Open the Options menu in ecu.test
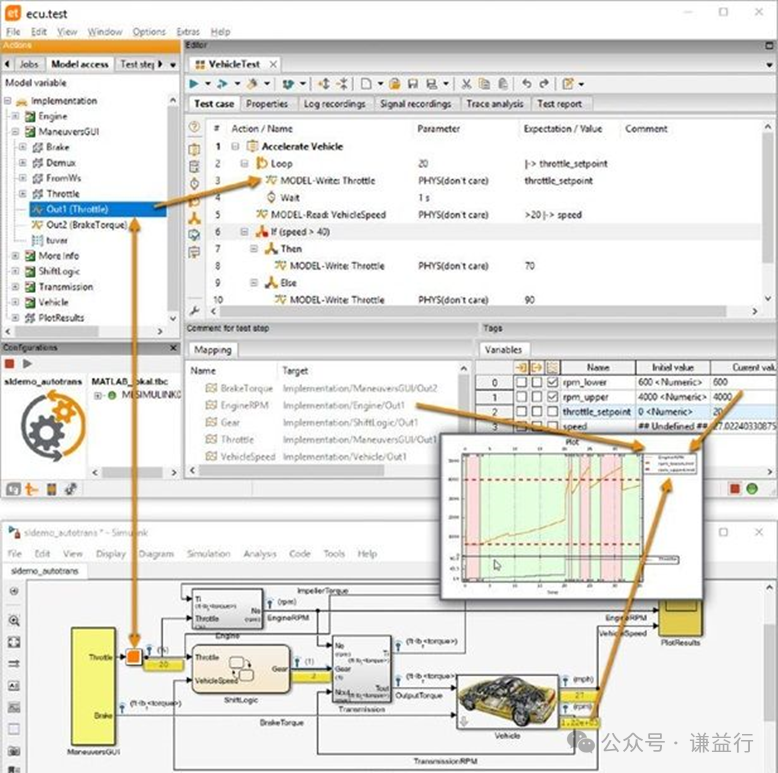The width and height of the screenshot is (778, 773). [149, 32]
